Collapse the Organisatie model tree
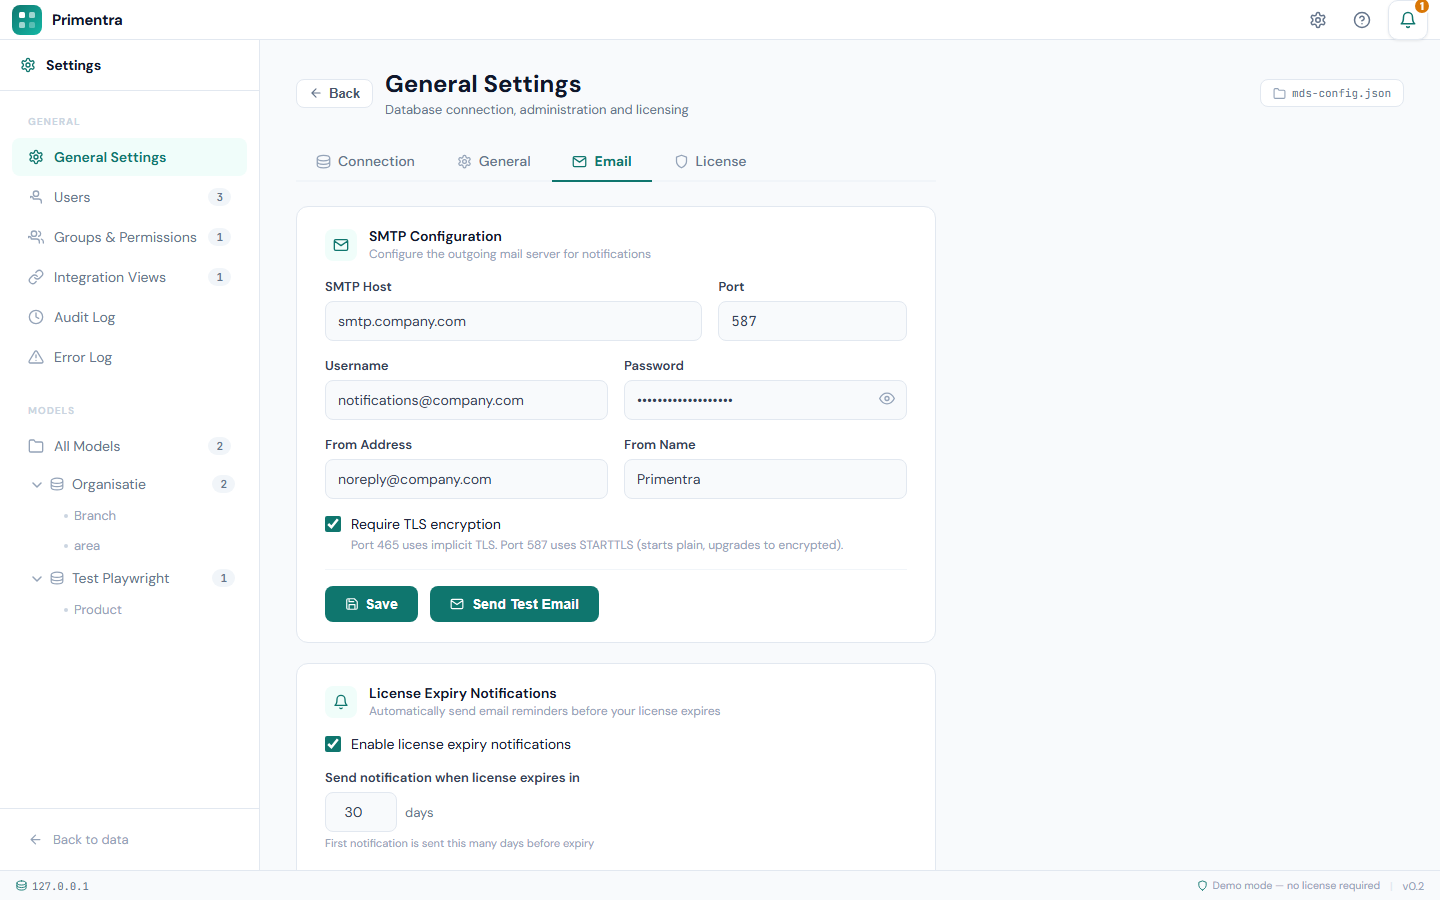Image resolution: width=1440 pixels, height=900 pixels. 37,484
